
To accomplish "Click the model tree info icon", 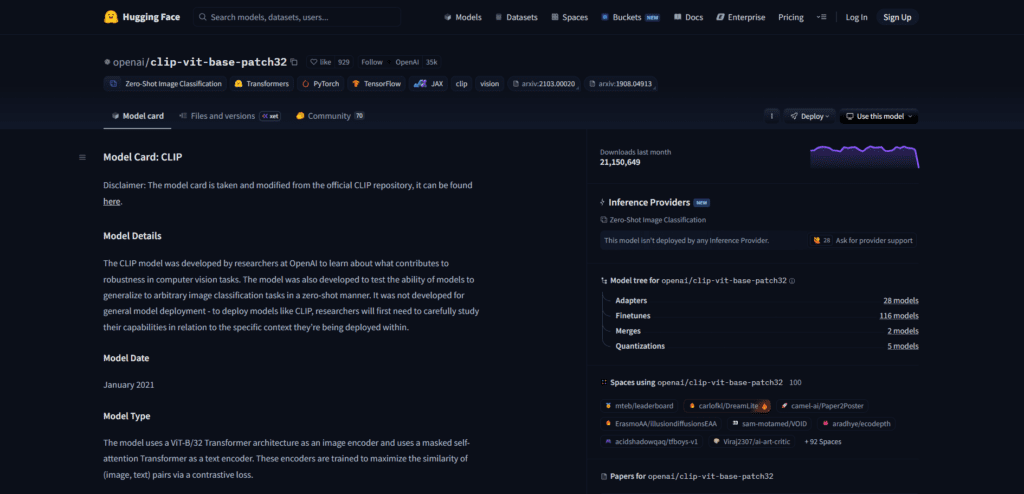I will click(792, 280).
